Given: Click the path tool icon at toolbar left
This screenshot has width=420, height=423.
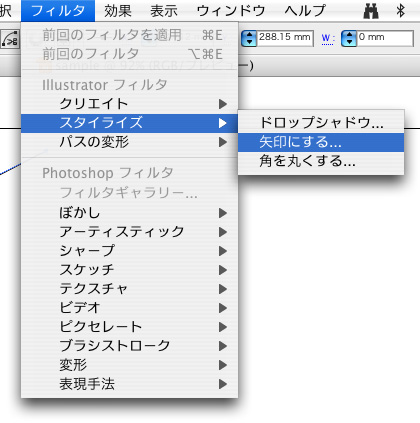Looking at the screenshot, I should coord(10,39).
